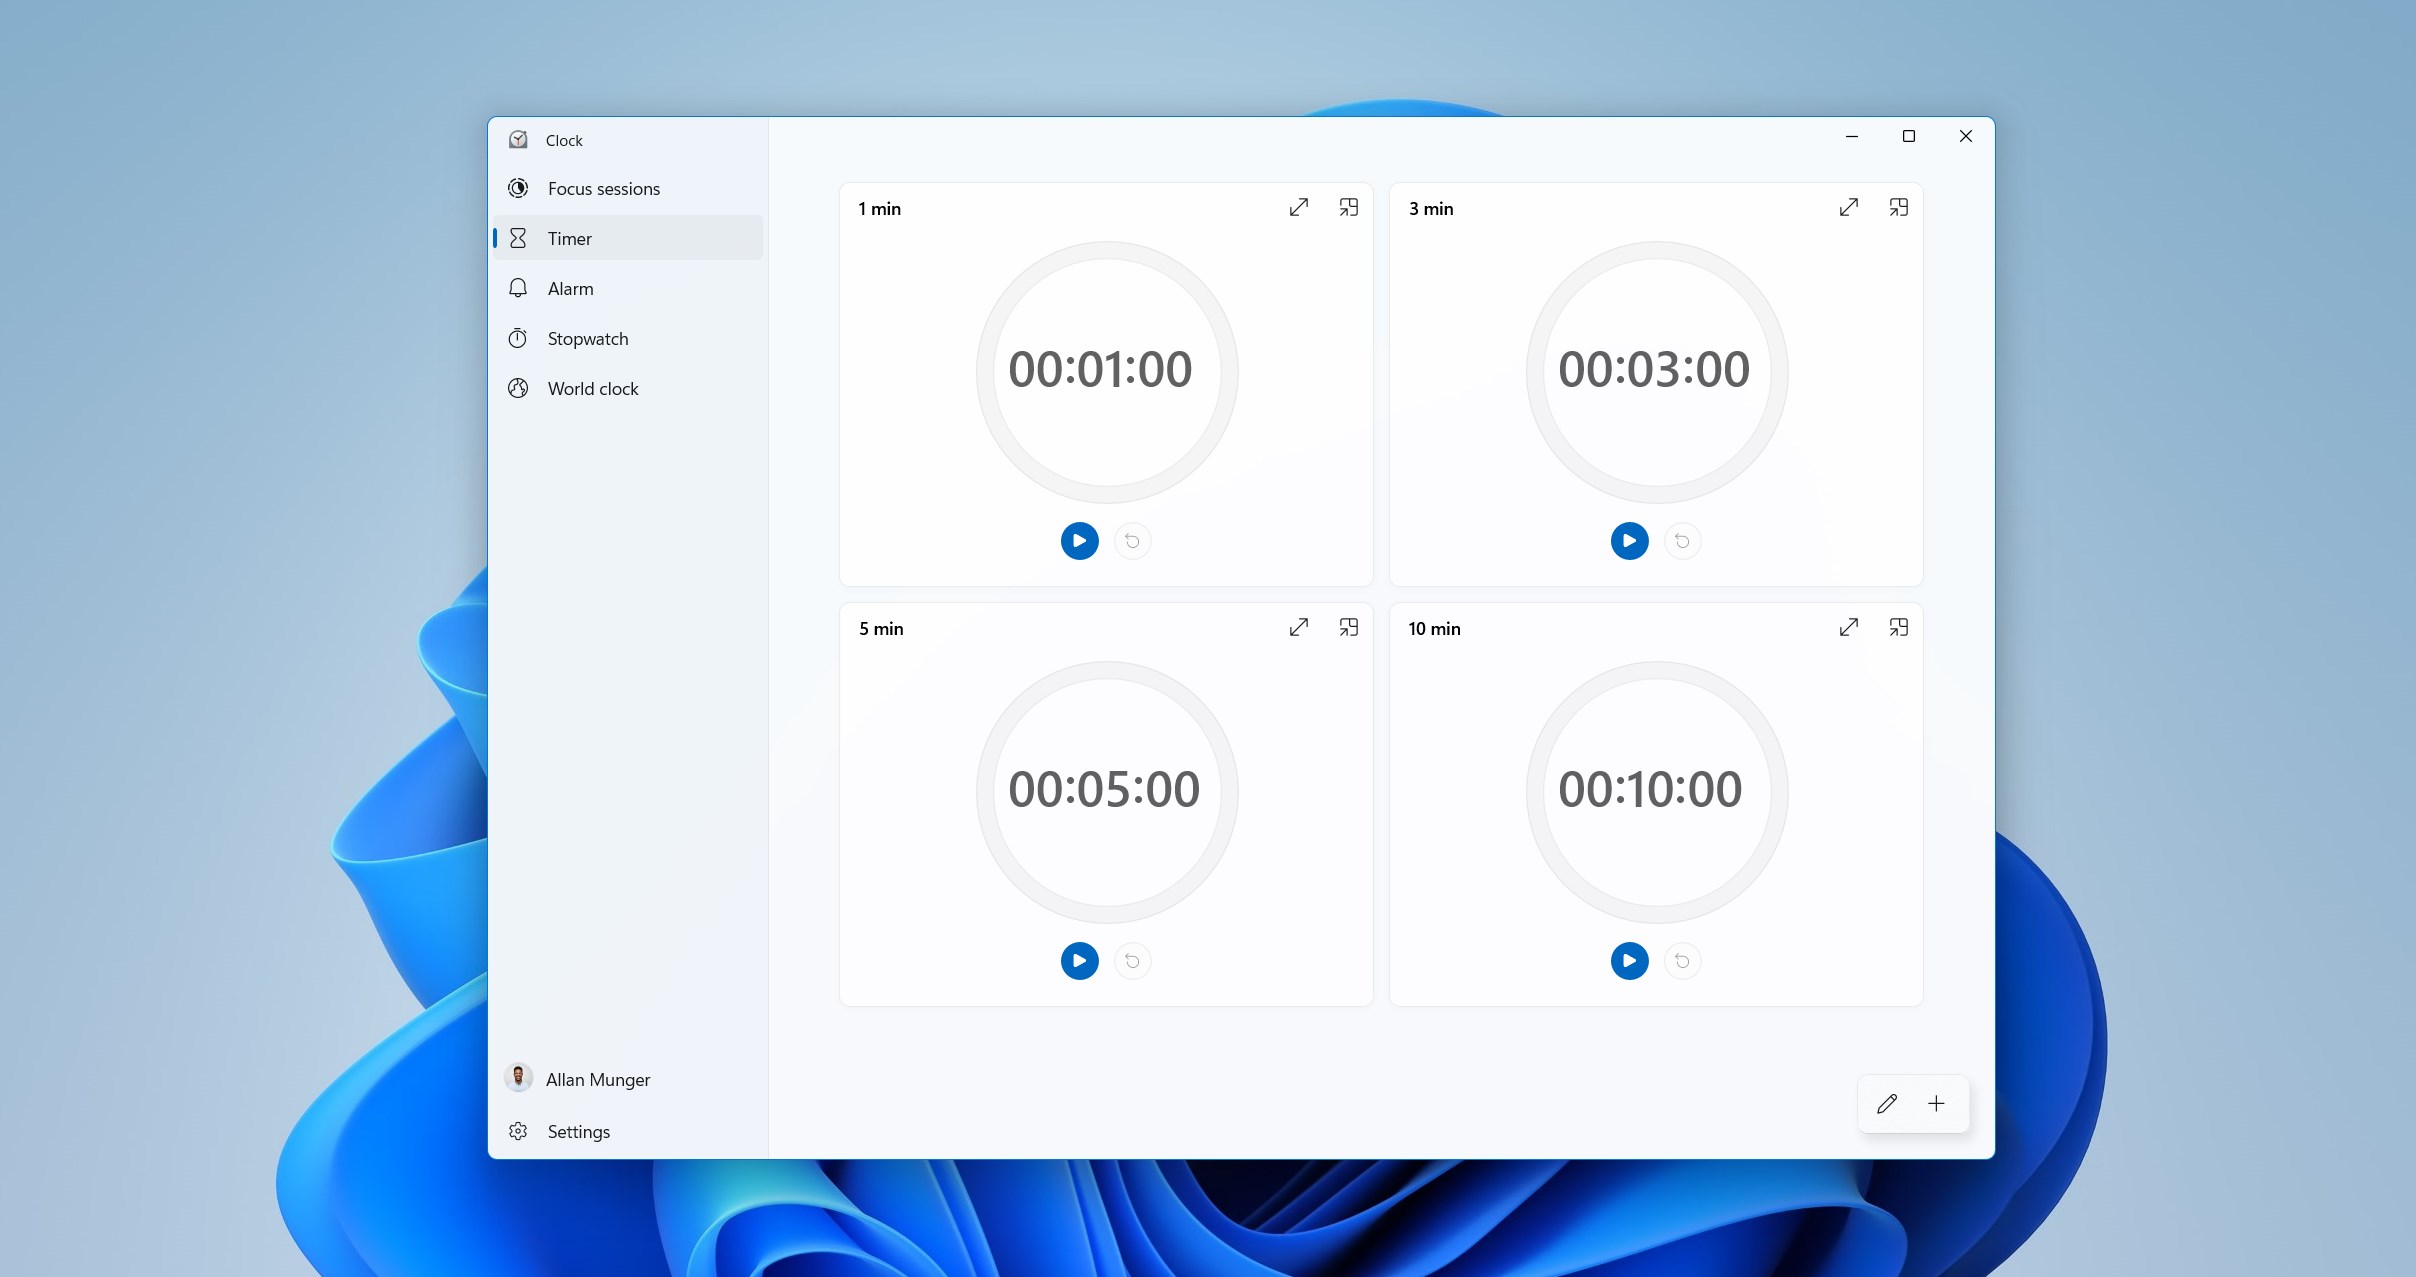Expand the 1 min timer to fullscreen
This screenshot has width=2416, height=1277.
tap(1298, 207)
